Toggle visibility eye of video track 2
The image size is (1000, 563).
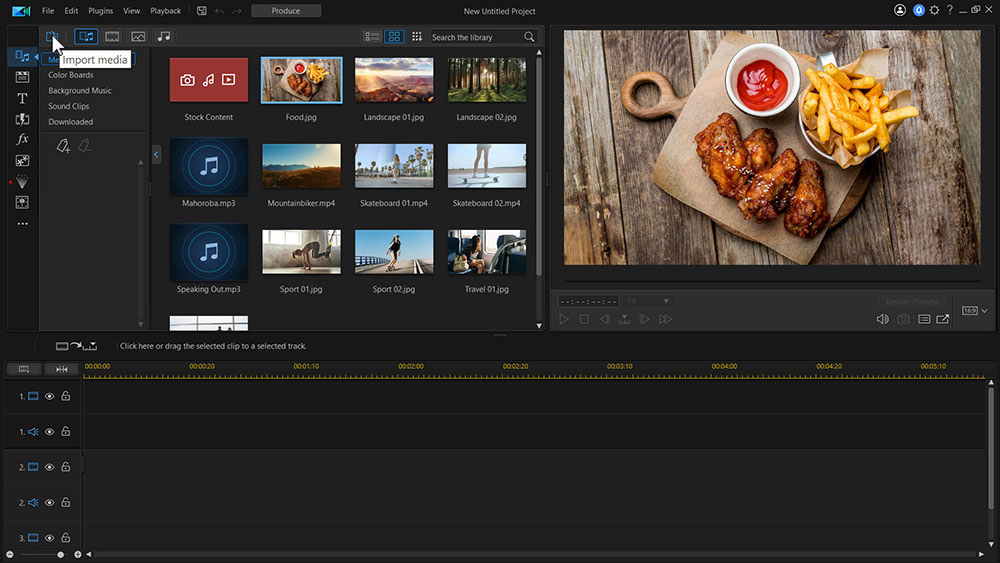coord(49,467)
